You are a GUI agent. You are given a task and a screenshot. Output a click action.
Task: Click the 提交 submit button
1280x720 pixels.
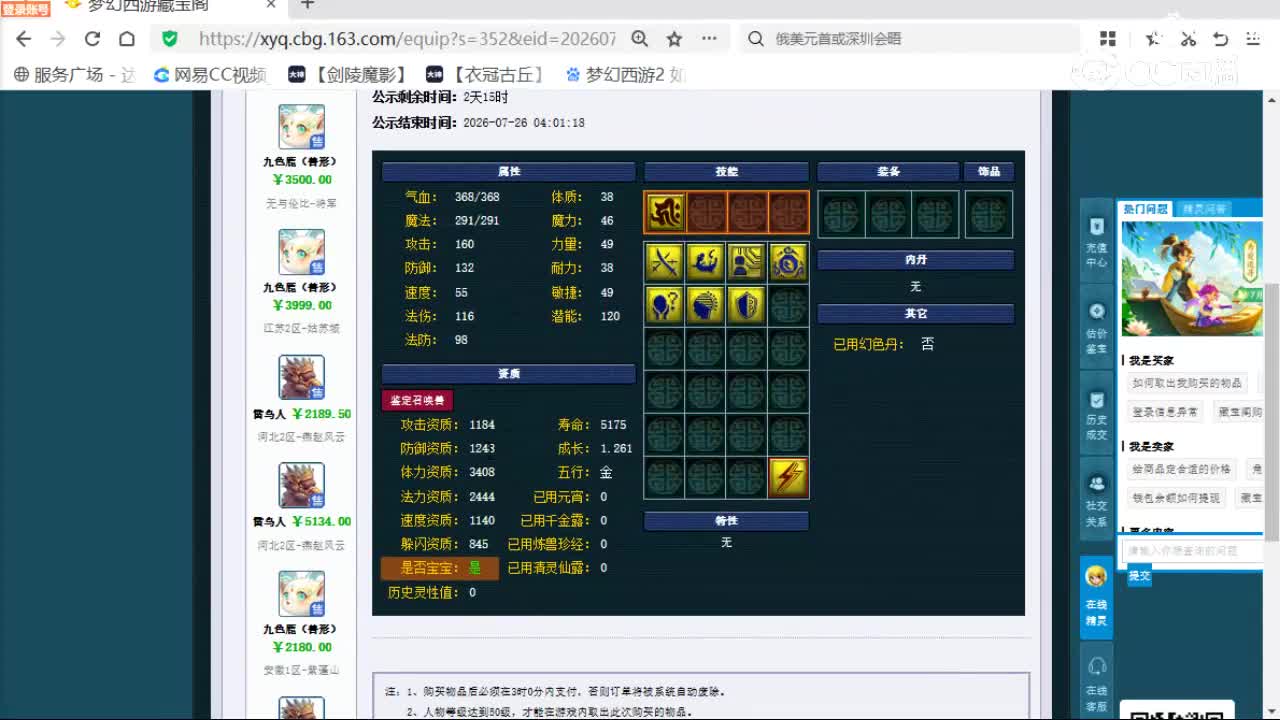1139,576
